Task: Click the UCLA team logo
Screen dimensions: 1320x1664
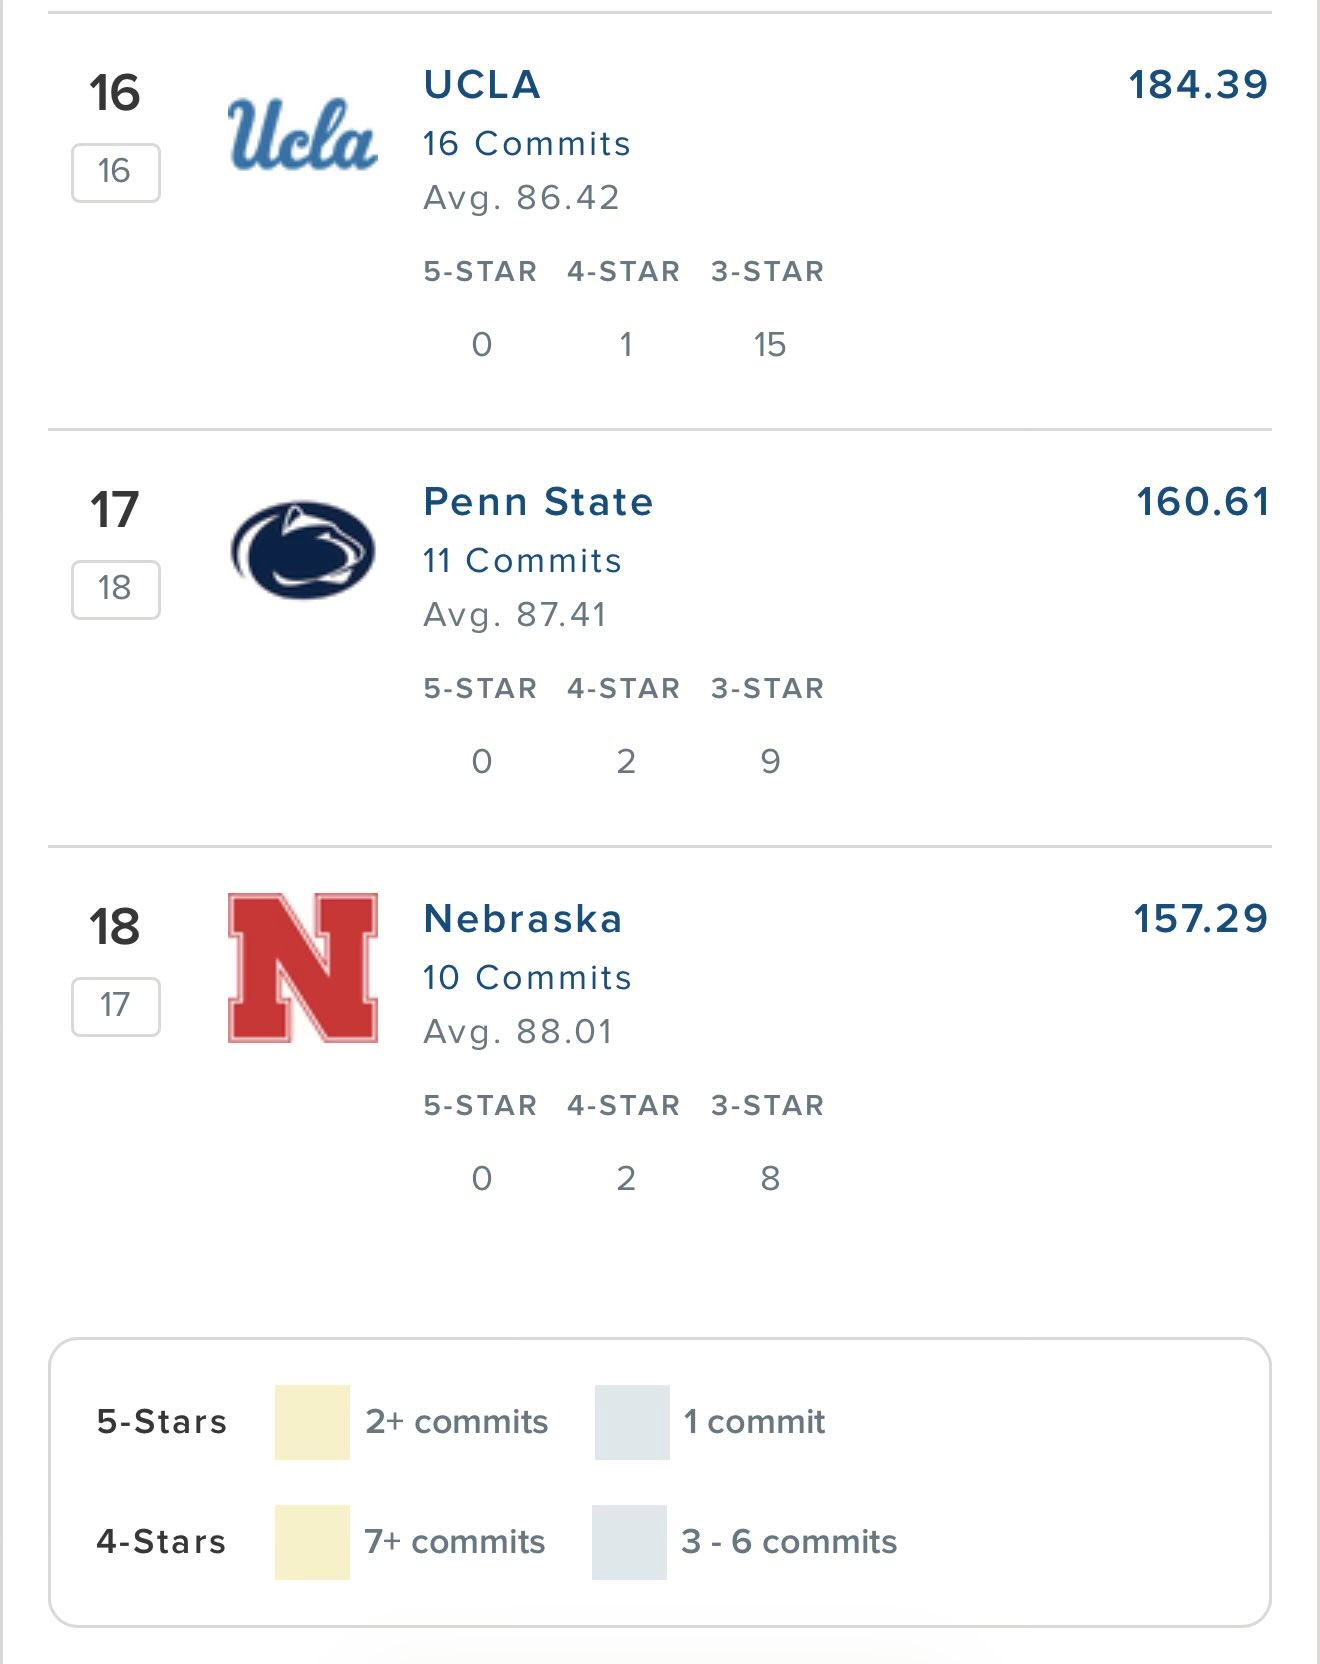Action: (x=302, y=134)
